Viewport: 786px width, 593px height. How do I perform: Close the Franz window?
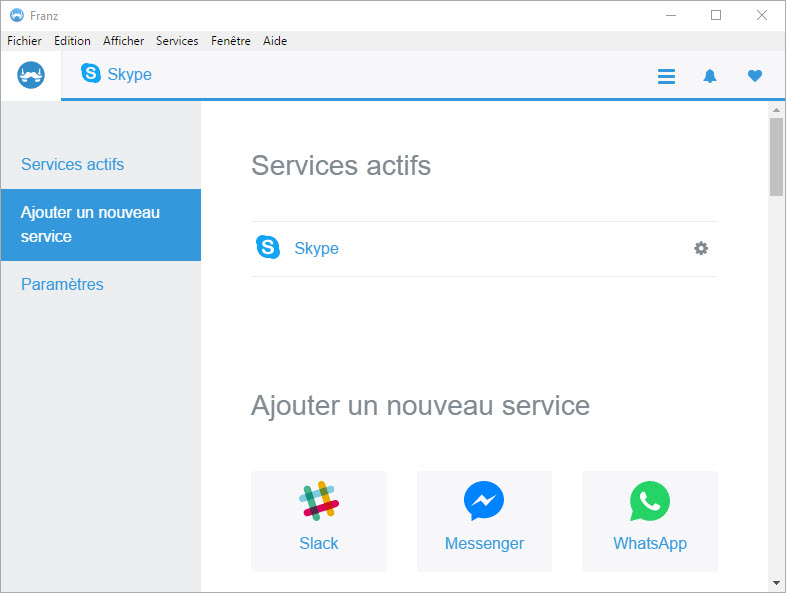(x=761, y=16)
